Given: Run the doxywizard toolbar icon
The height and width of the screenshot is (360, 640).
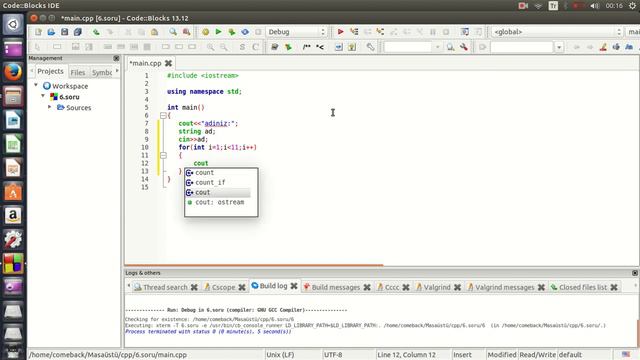Looking at the screenshot, I should (x=275, y=47).
